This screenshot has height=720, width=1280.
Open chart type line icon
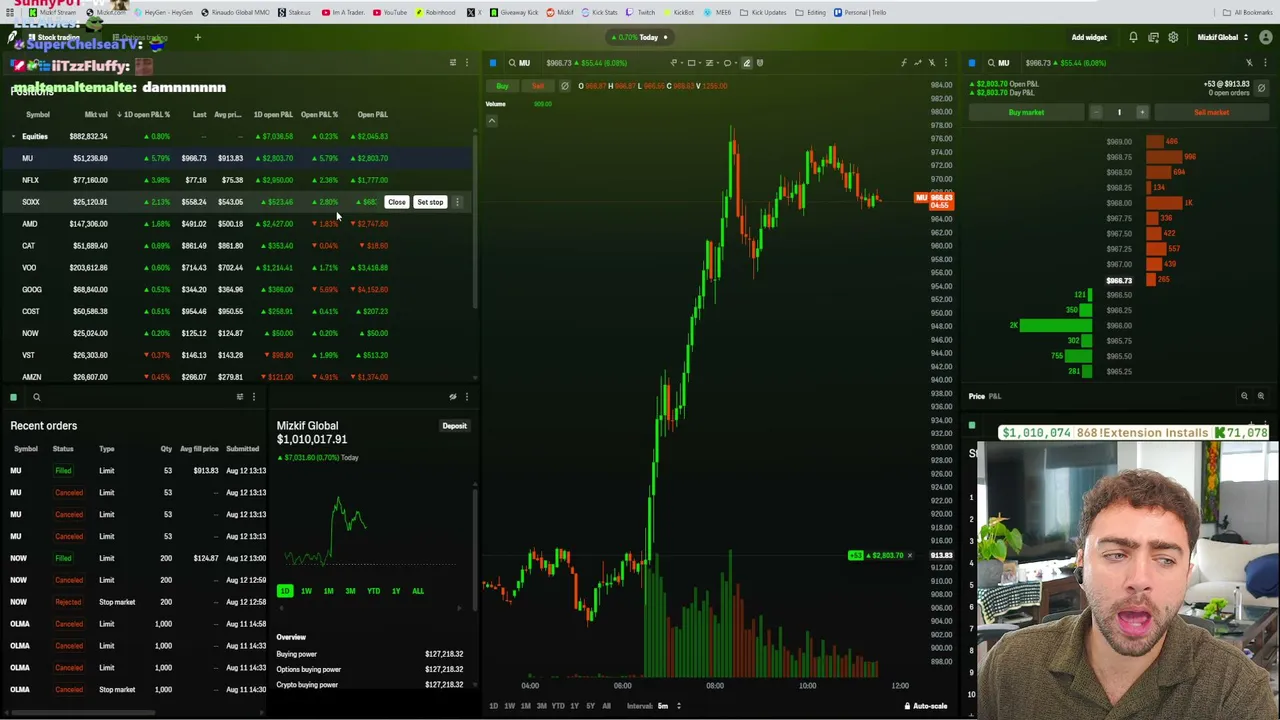coord(917,63)
